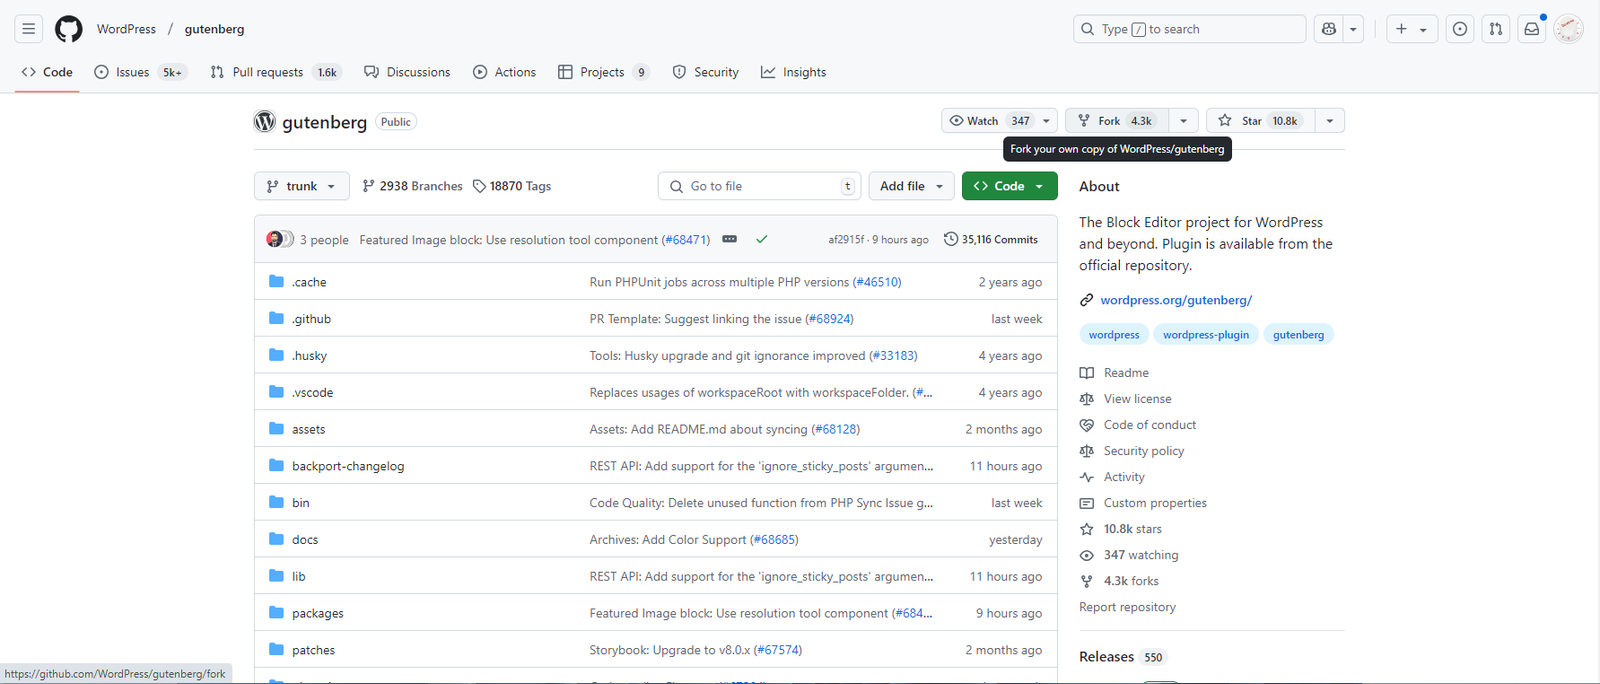Viewport: 1600px width, 684px height.
Task: Expand the commit message ellipsis icon
Action: click(x=729, y=239)
